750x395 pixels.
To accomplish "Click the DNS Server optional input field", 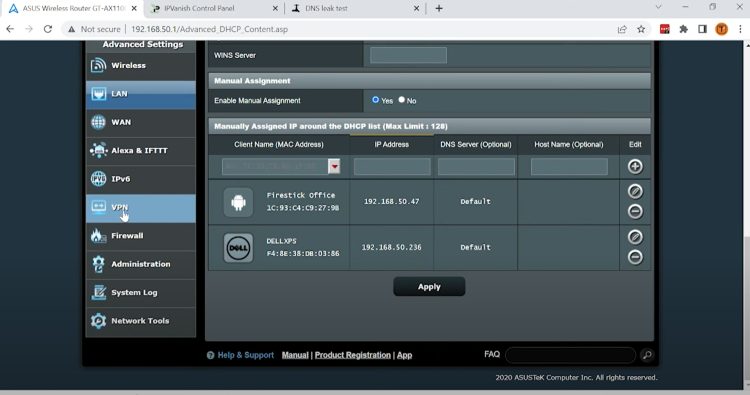I will 476,167.
